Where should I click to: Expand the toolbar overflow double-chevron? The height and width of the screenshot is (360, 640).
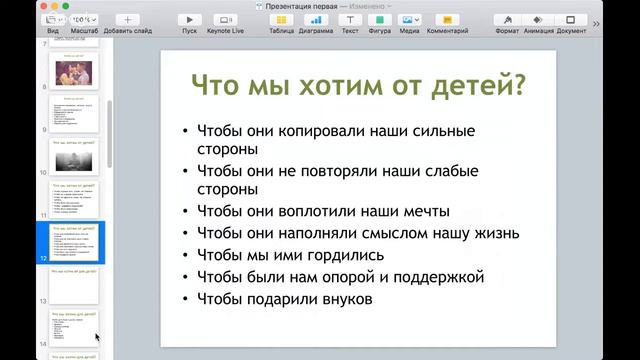pos(596,24)
